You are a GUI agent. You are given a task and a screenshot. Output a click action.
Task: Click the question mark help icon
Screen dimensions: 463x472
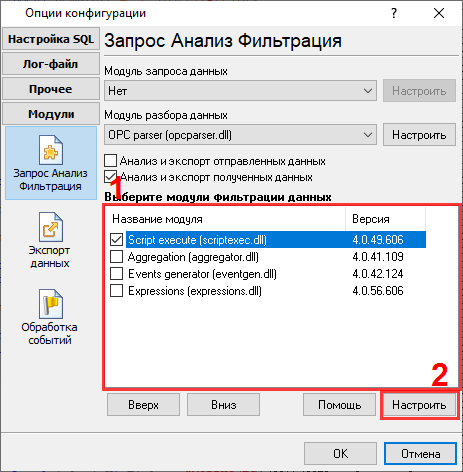point(394,13)
